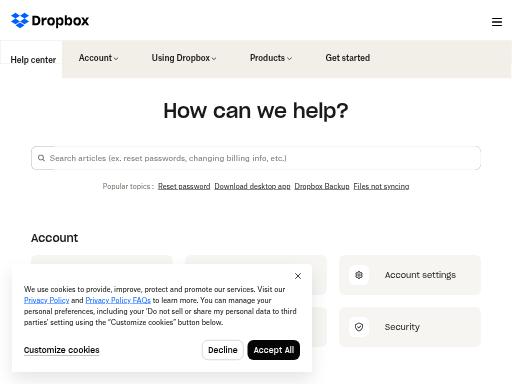Expand the Products dropdown

click(271, 58)
